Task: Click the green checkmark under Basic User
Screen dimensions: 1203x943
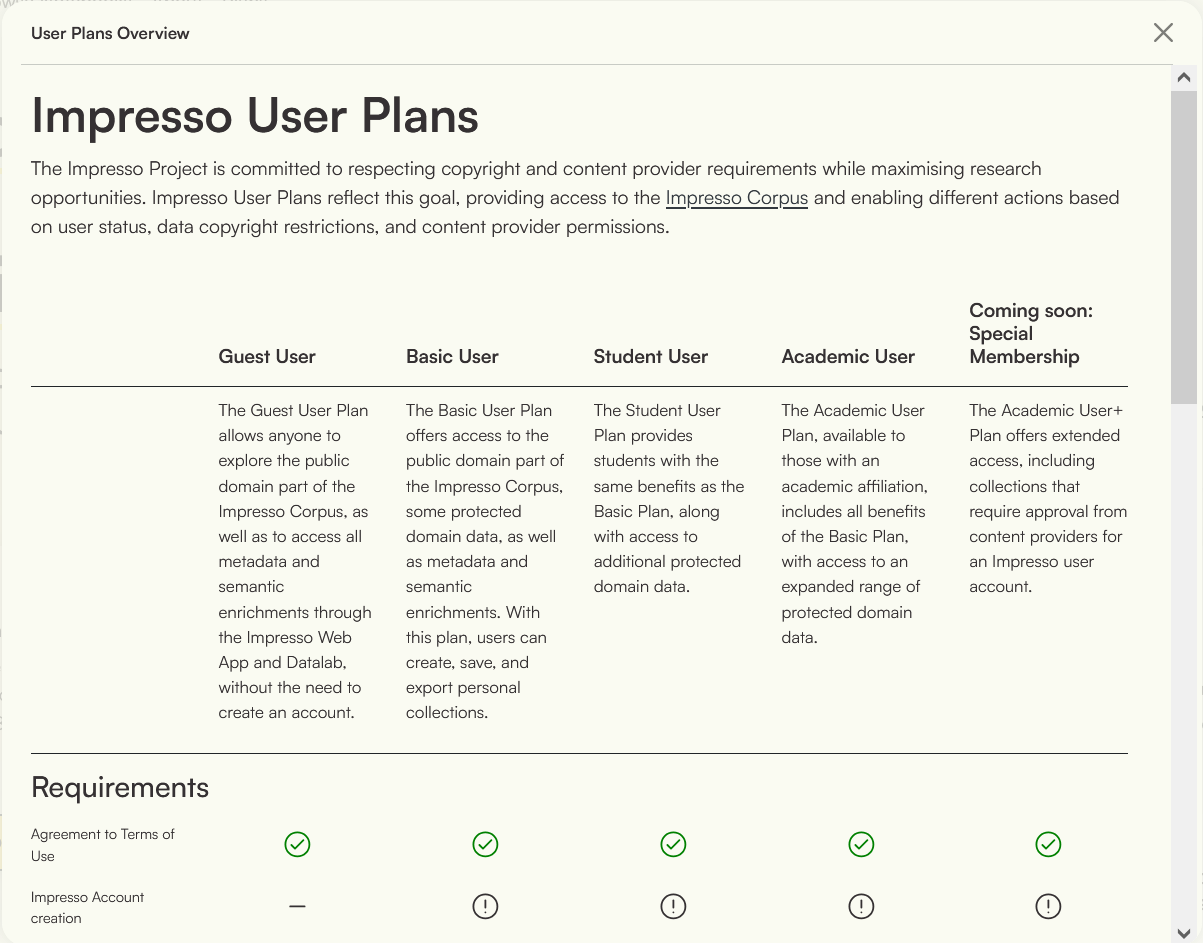Action: [x=485, y=844]
